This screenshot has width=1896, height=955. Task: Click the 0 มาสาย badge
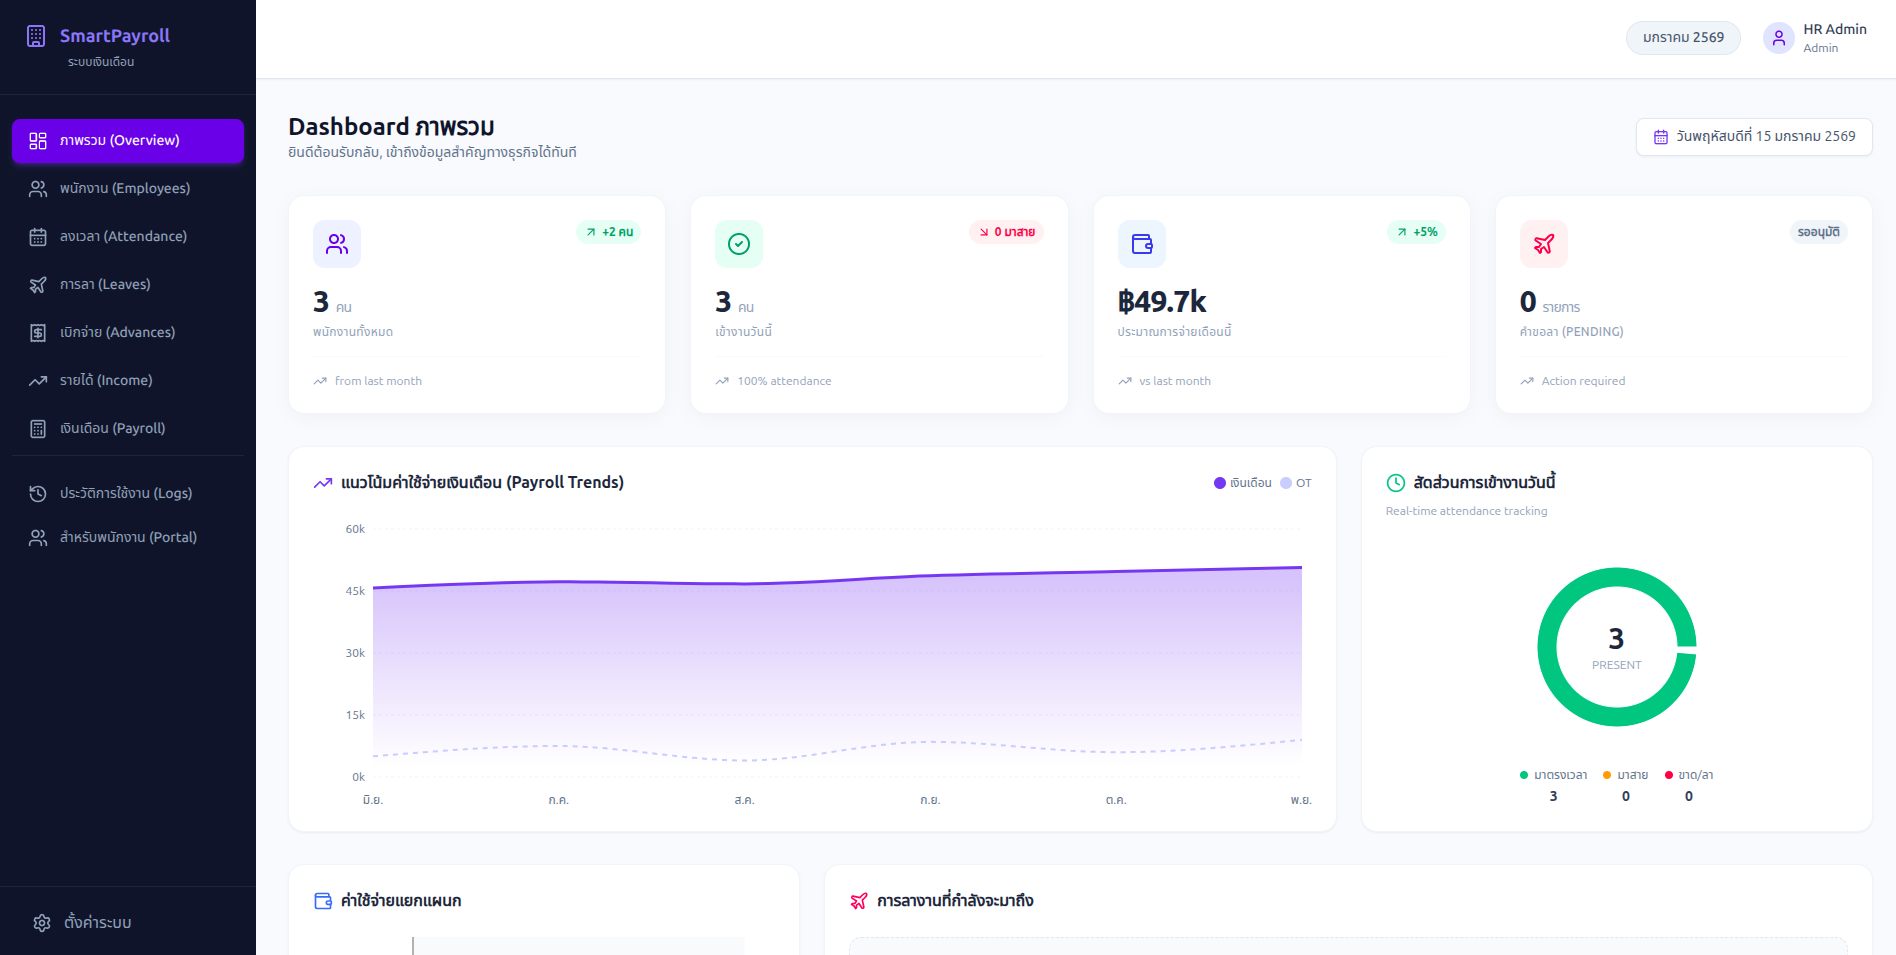[x=1006, y=232]
